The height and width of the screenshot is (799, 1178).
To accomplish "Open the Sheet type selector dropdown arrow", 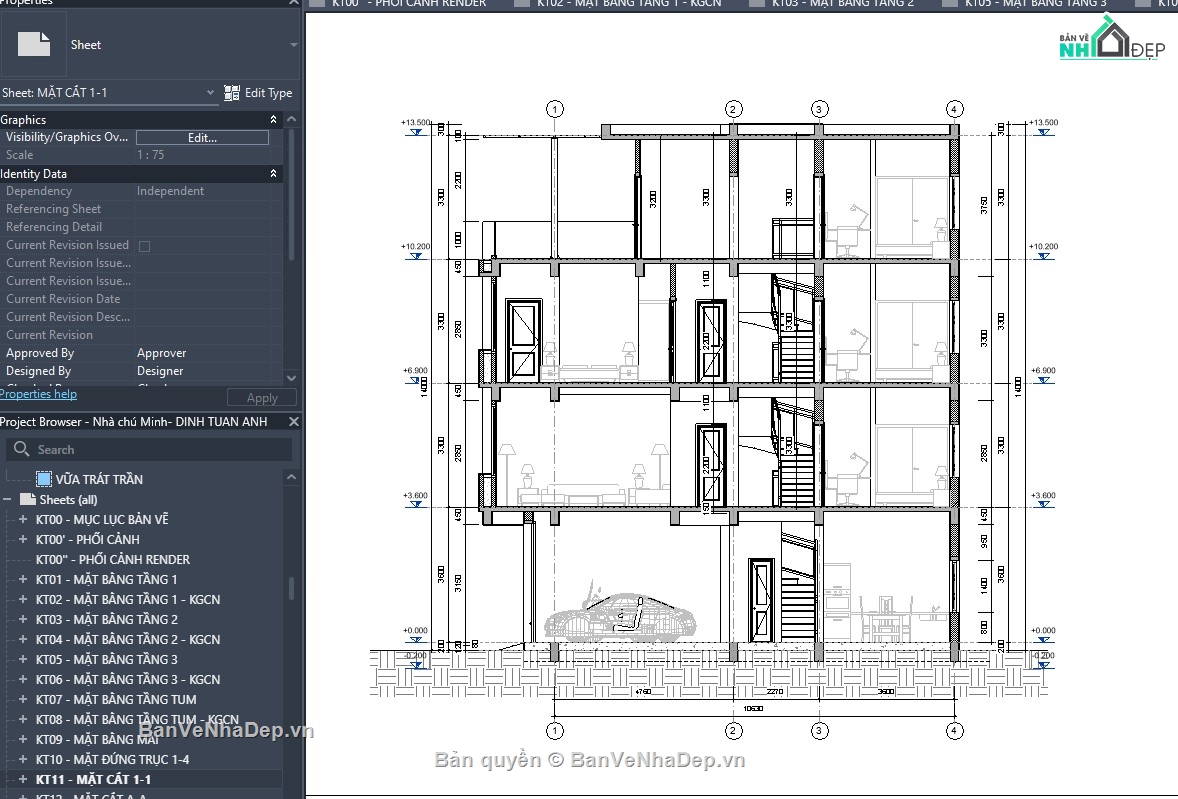I will click(293, 45).
